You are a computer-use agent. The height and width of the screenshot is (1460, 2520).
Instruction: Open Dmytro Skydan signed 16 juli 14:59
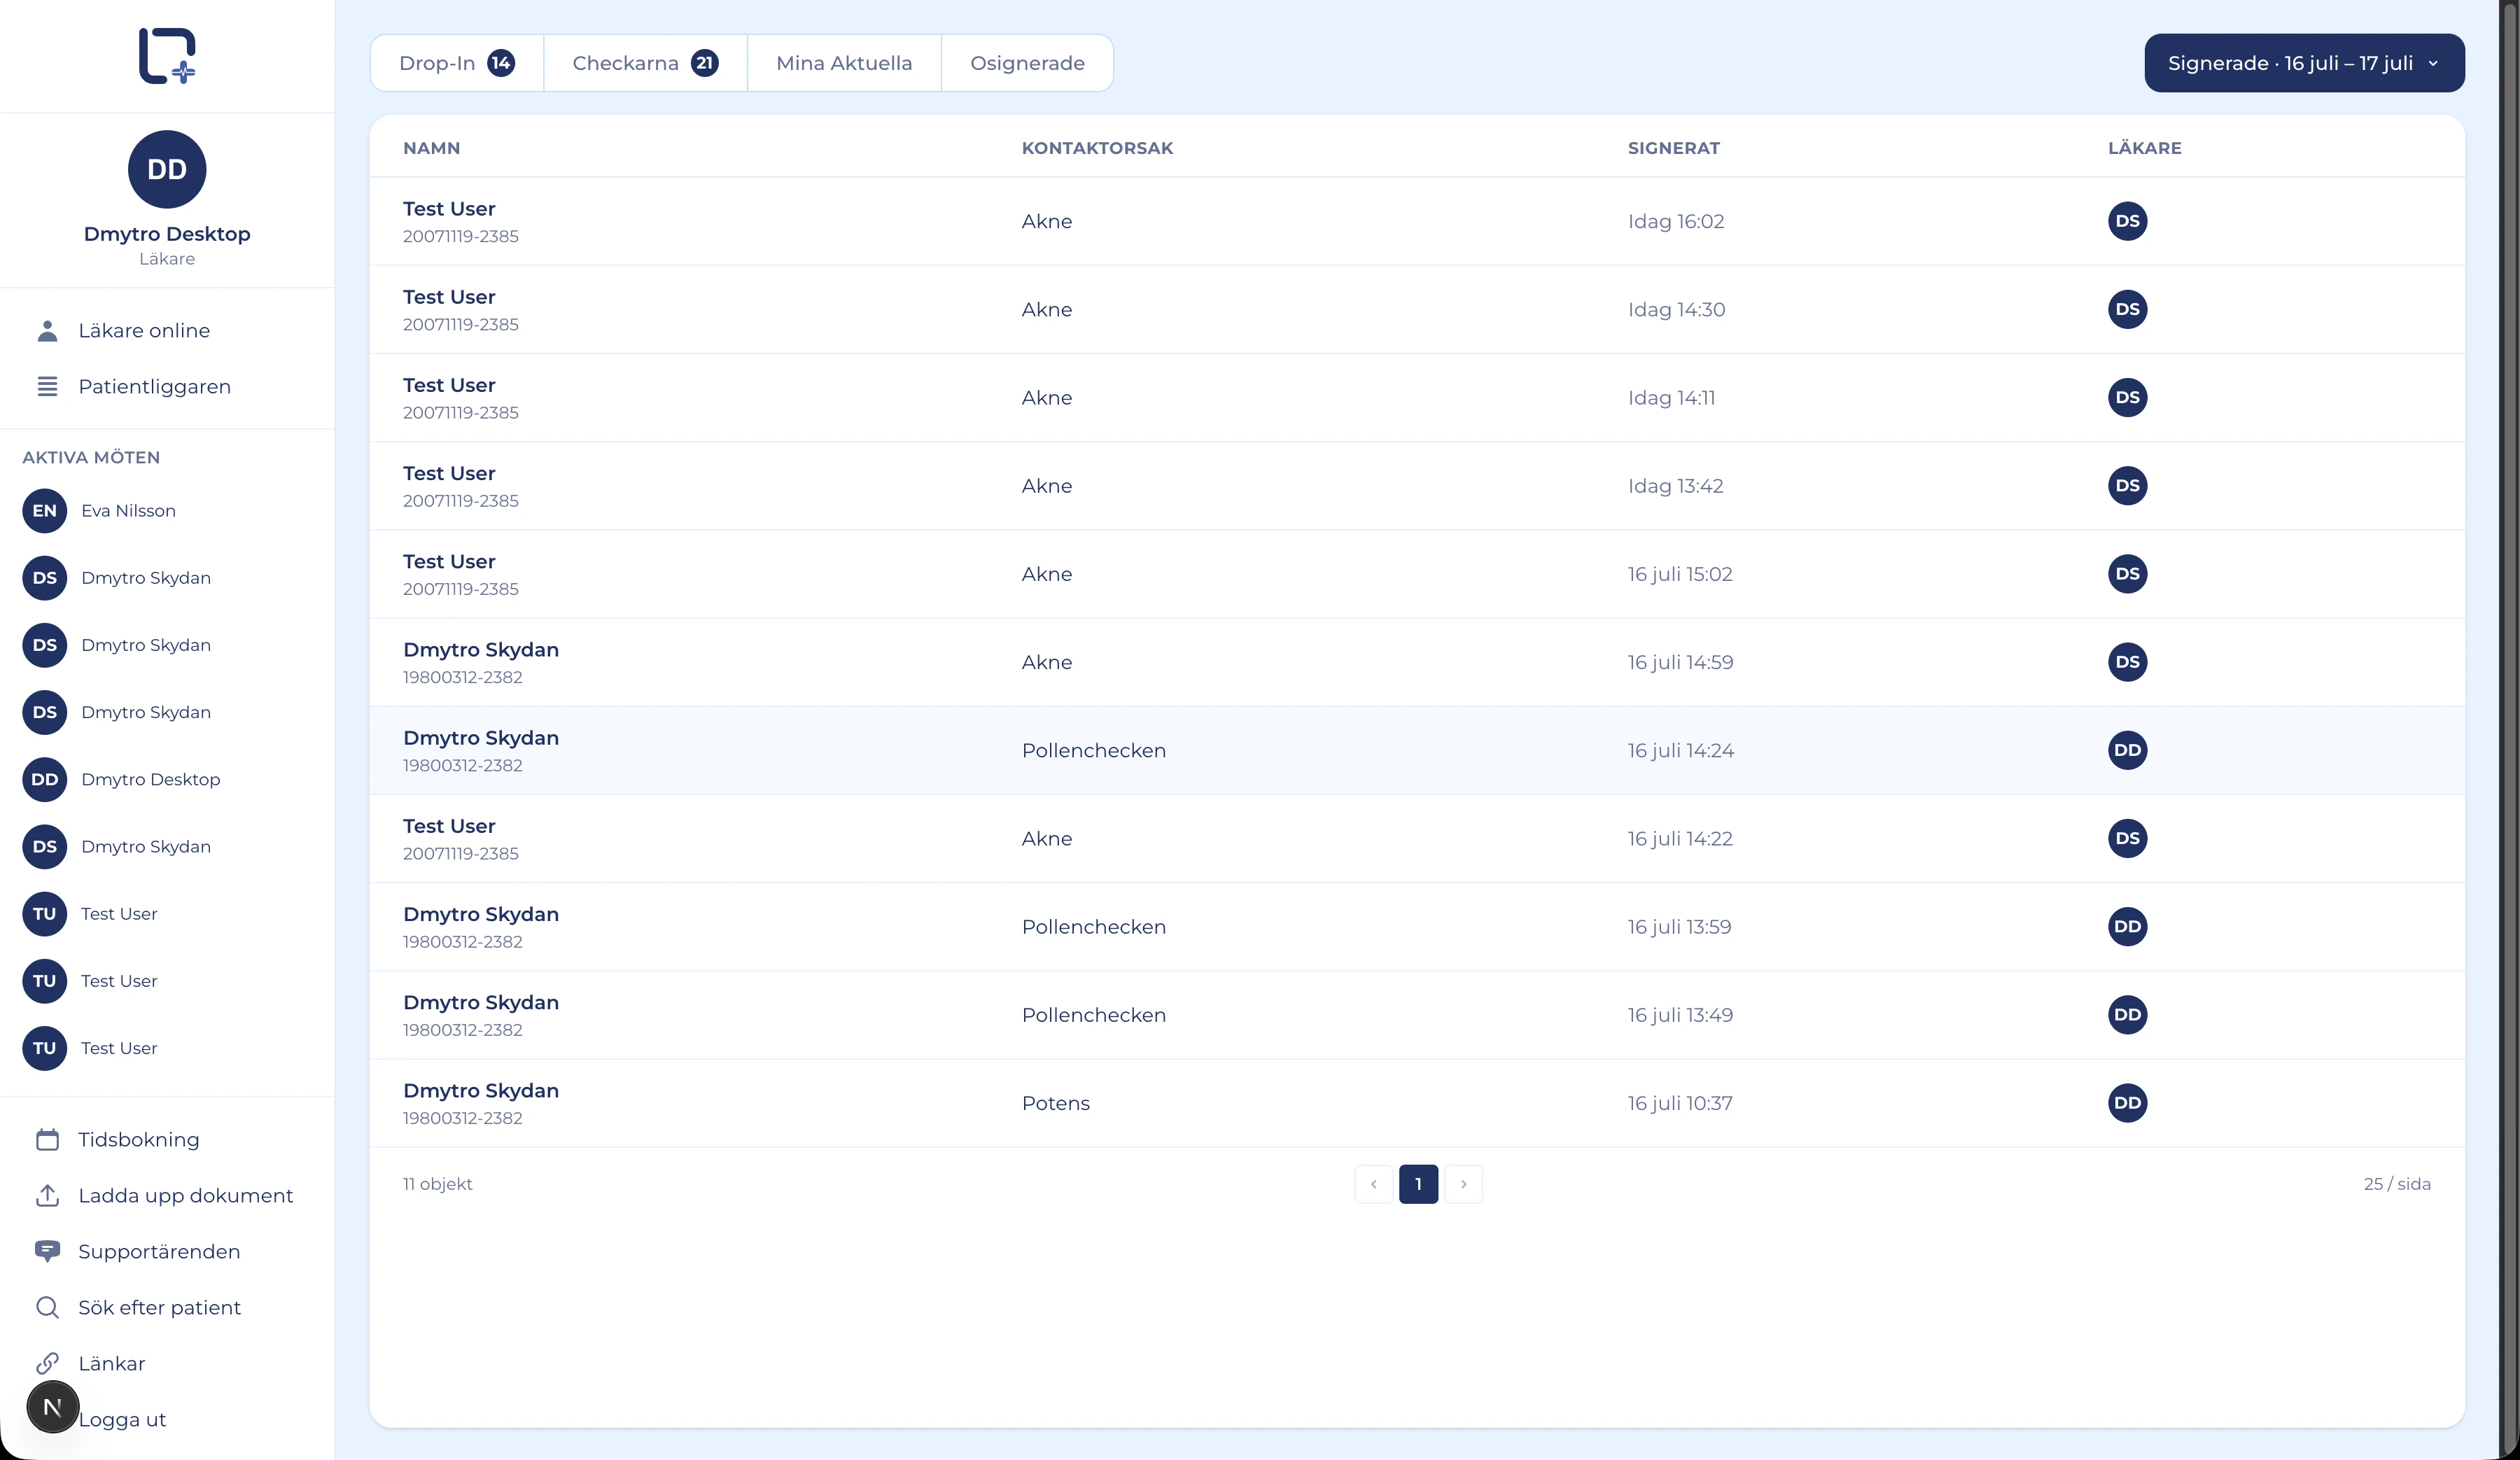coord(1416,662)
